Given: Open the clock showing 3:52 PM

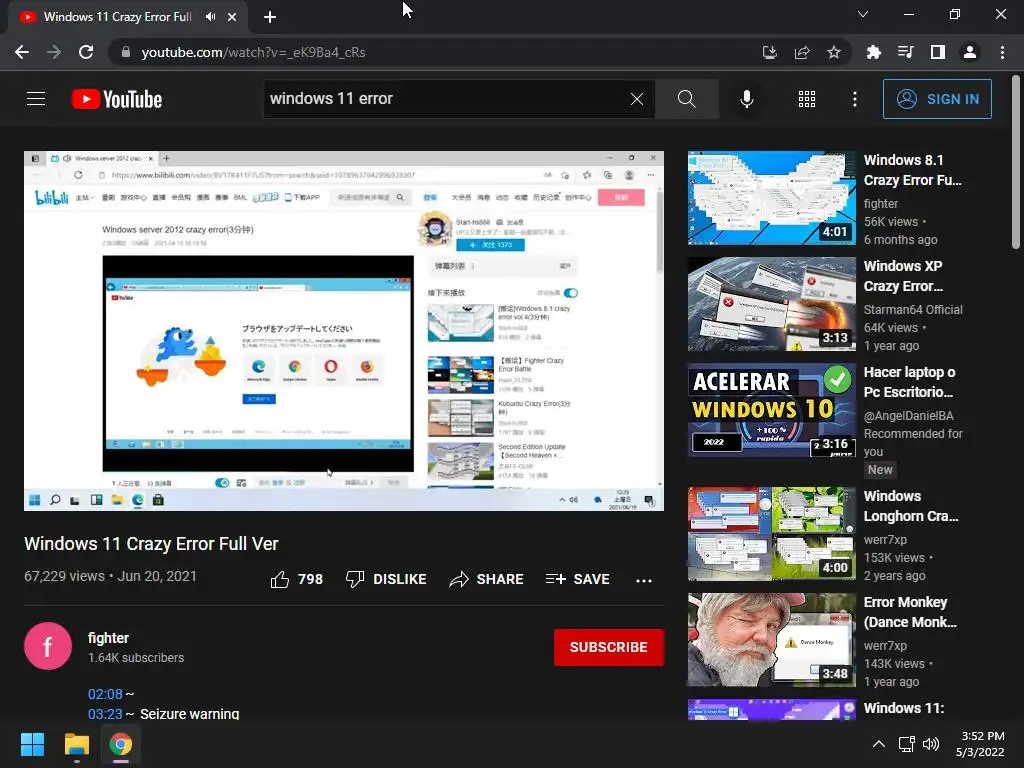Looking at the screenshot, I should coord(980,744).
